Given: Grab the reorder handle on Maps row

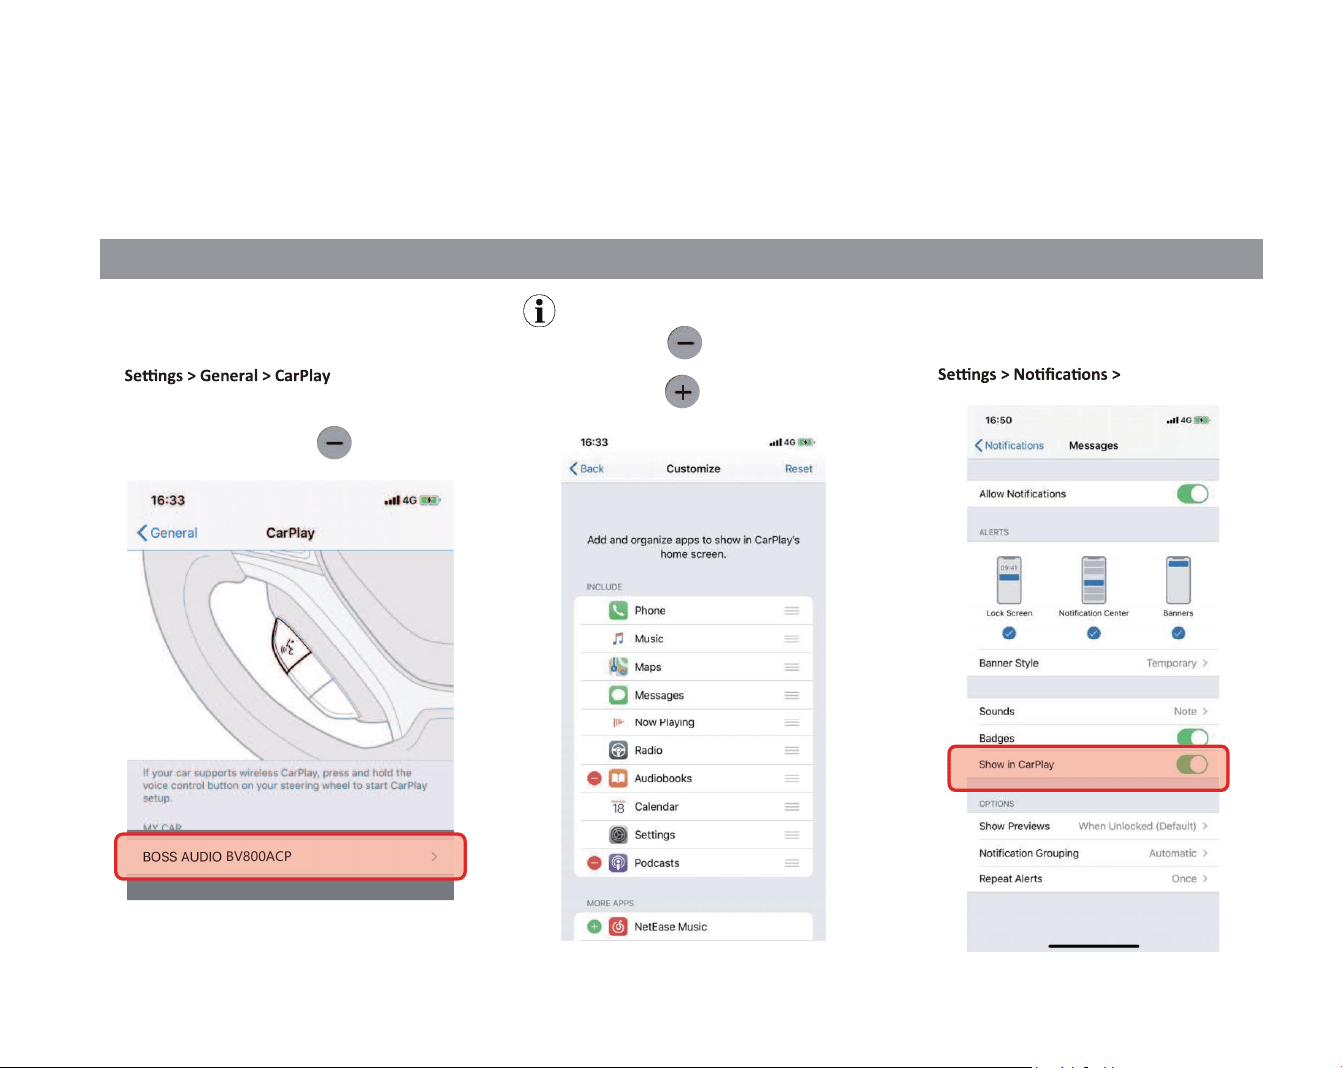Looking at the screenshot, I should [x=792, y=666].
